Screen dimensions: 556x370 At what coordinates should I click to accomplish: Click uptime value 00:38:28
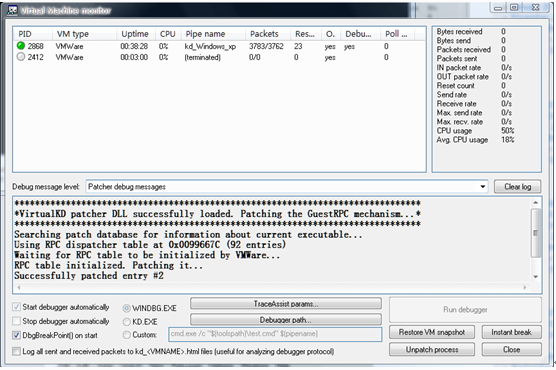coord(134,46)
